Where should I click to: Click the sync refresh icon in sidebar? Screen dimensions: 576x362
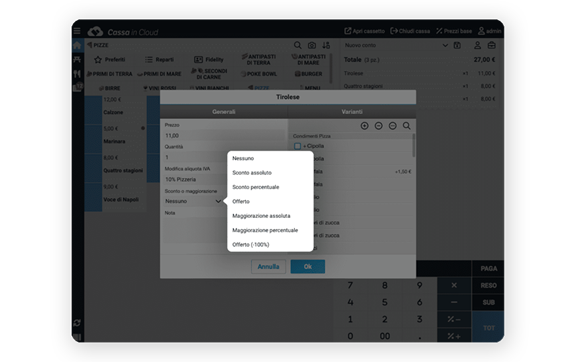tap(77, 323)
